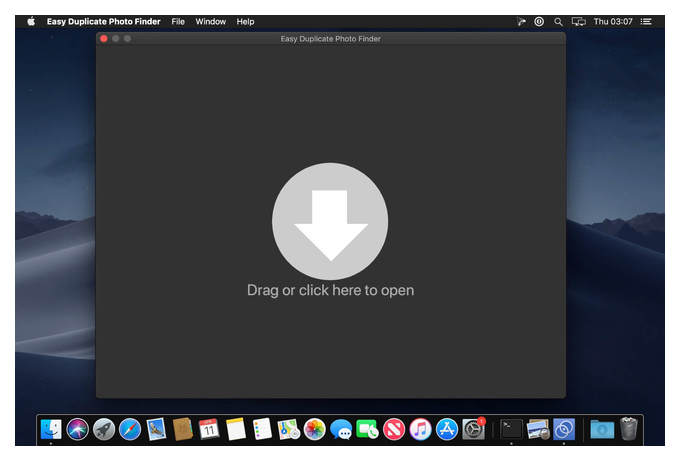Open the Help menu
Screen dimensions: 680x461
coord(245,22)
